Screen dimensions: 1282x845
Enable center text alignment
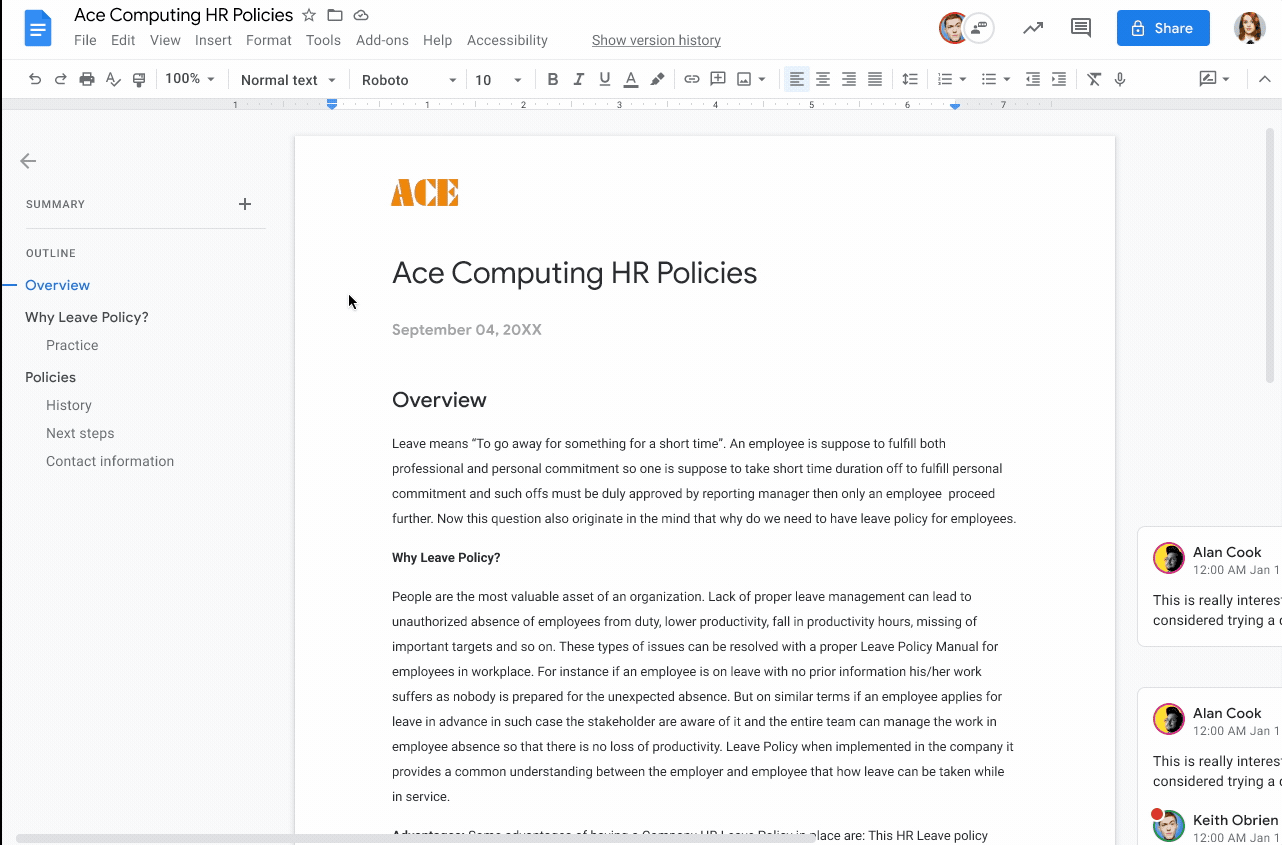click(822, 78)
